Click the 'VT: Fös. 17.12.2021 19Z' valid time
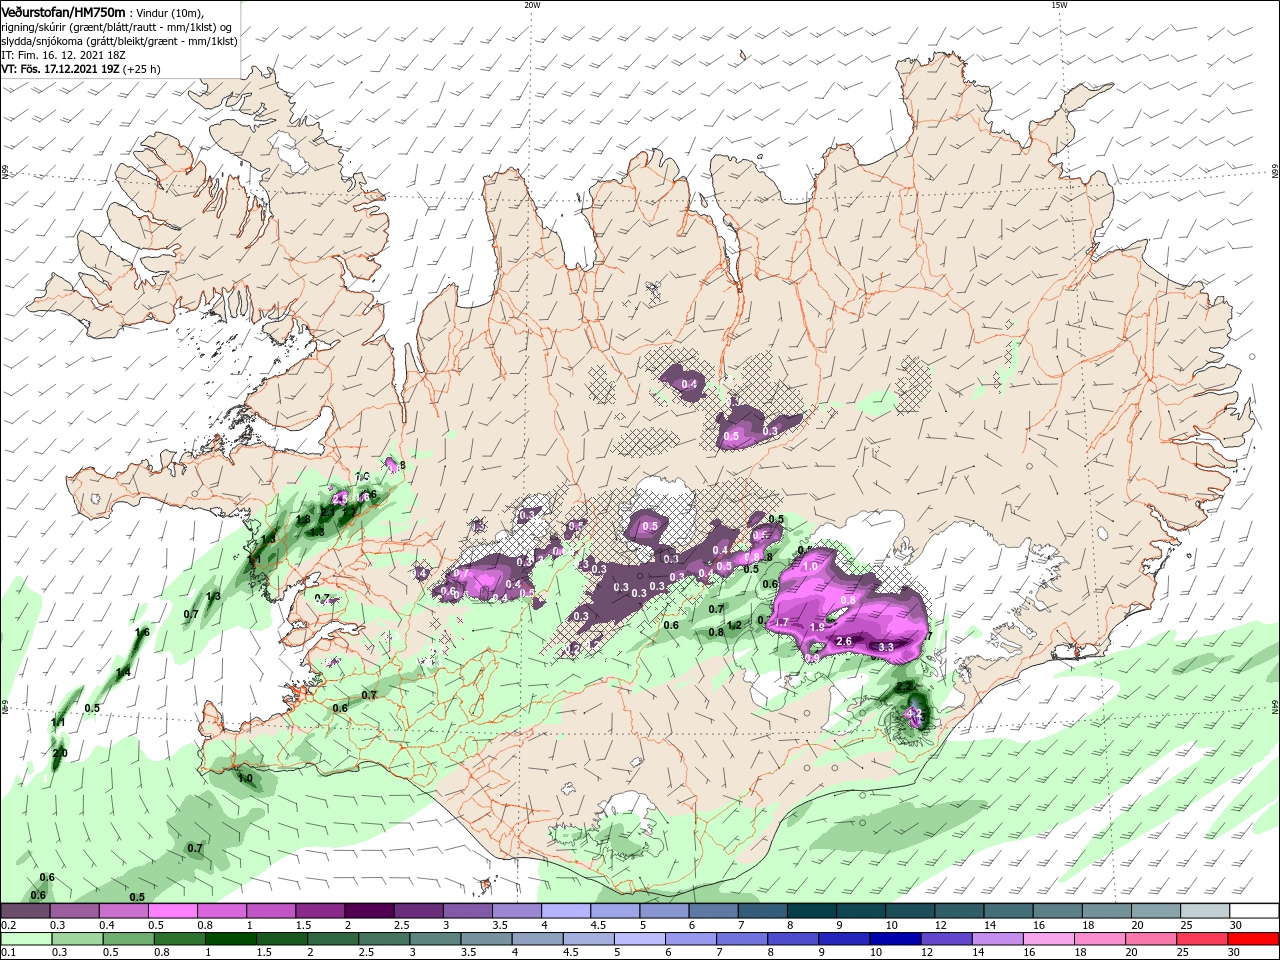 coord(61,69)
